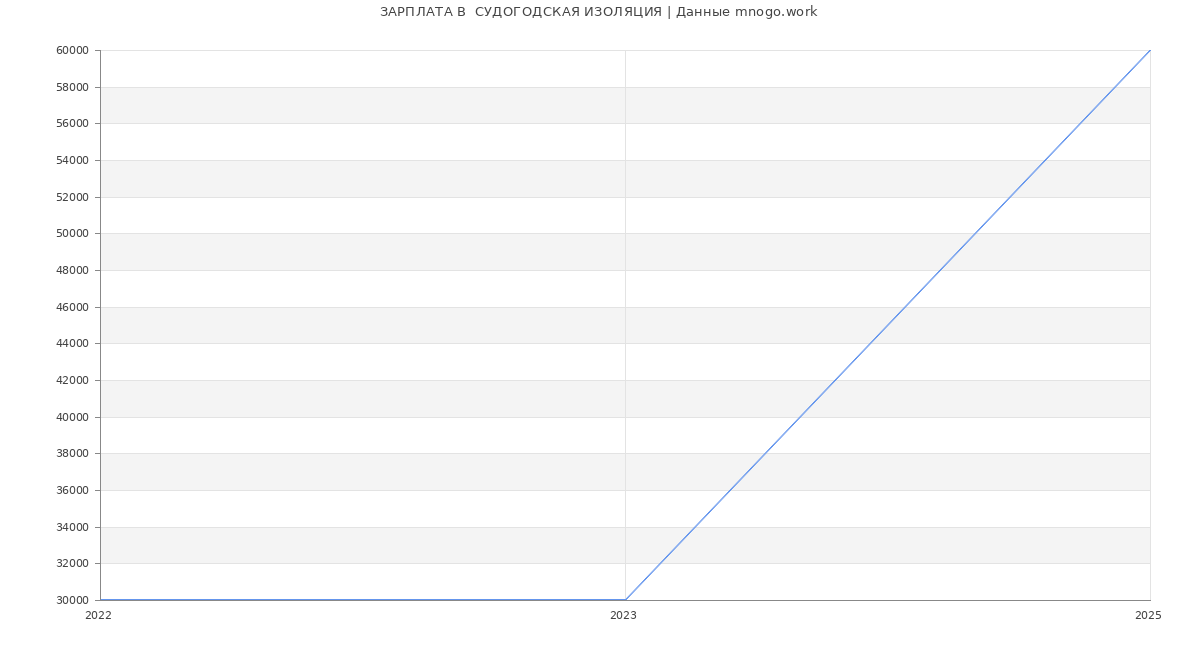Click the 58000 y-axis label
1200x650 pixels.
72,87
